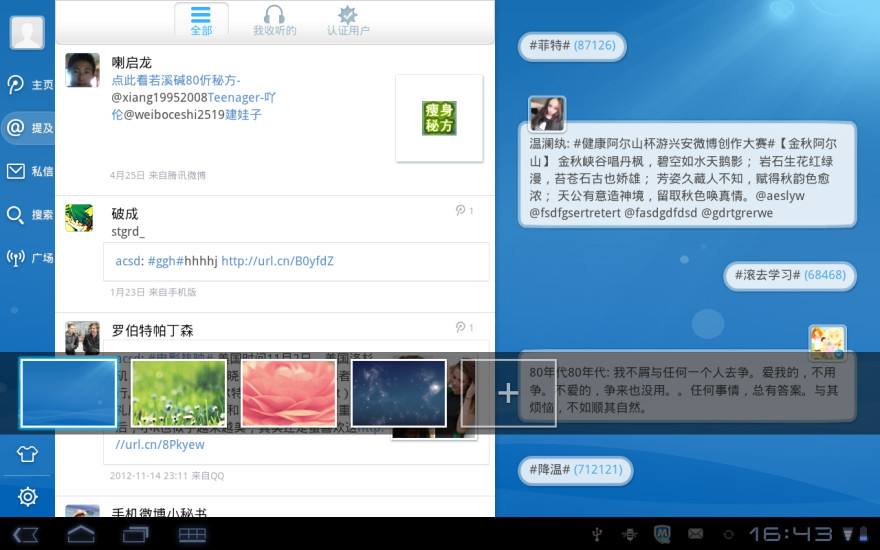880x550 pixels.
Task: Tap the user profile avatar at top left
Action: tap(27, 32)
